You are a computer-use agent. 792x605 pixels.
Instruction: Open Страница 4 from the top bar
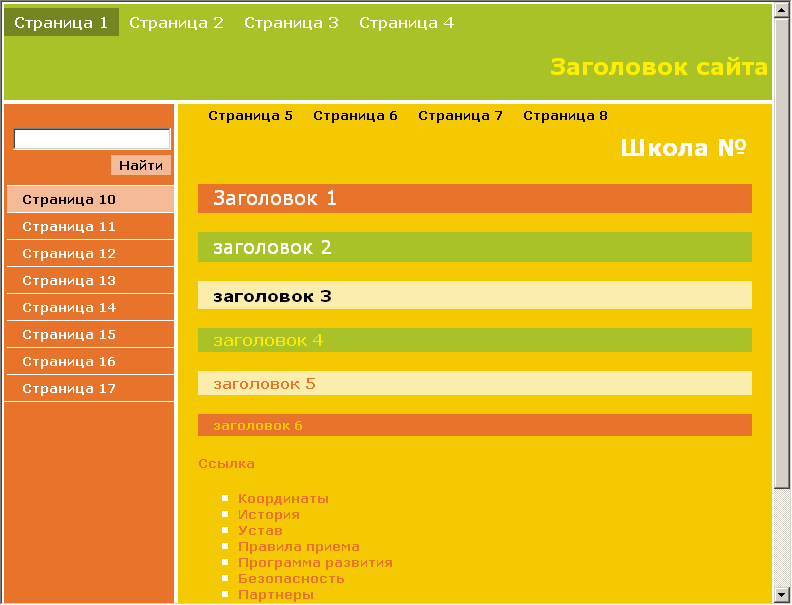[x=406, y=22]
